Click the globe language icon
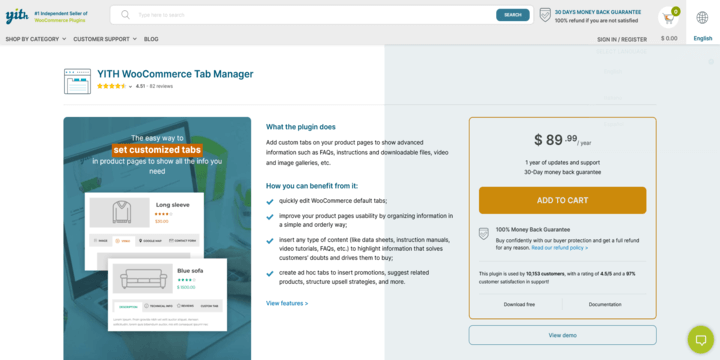The width and height of the screenshot is (720, 360). 702,17
